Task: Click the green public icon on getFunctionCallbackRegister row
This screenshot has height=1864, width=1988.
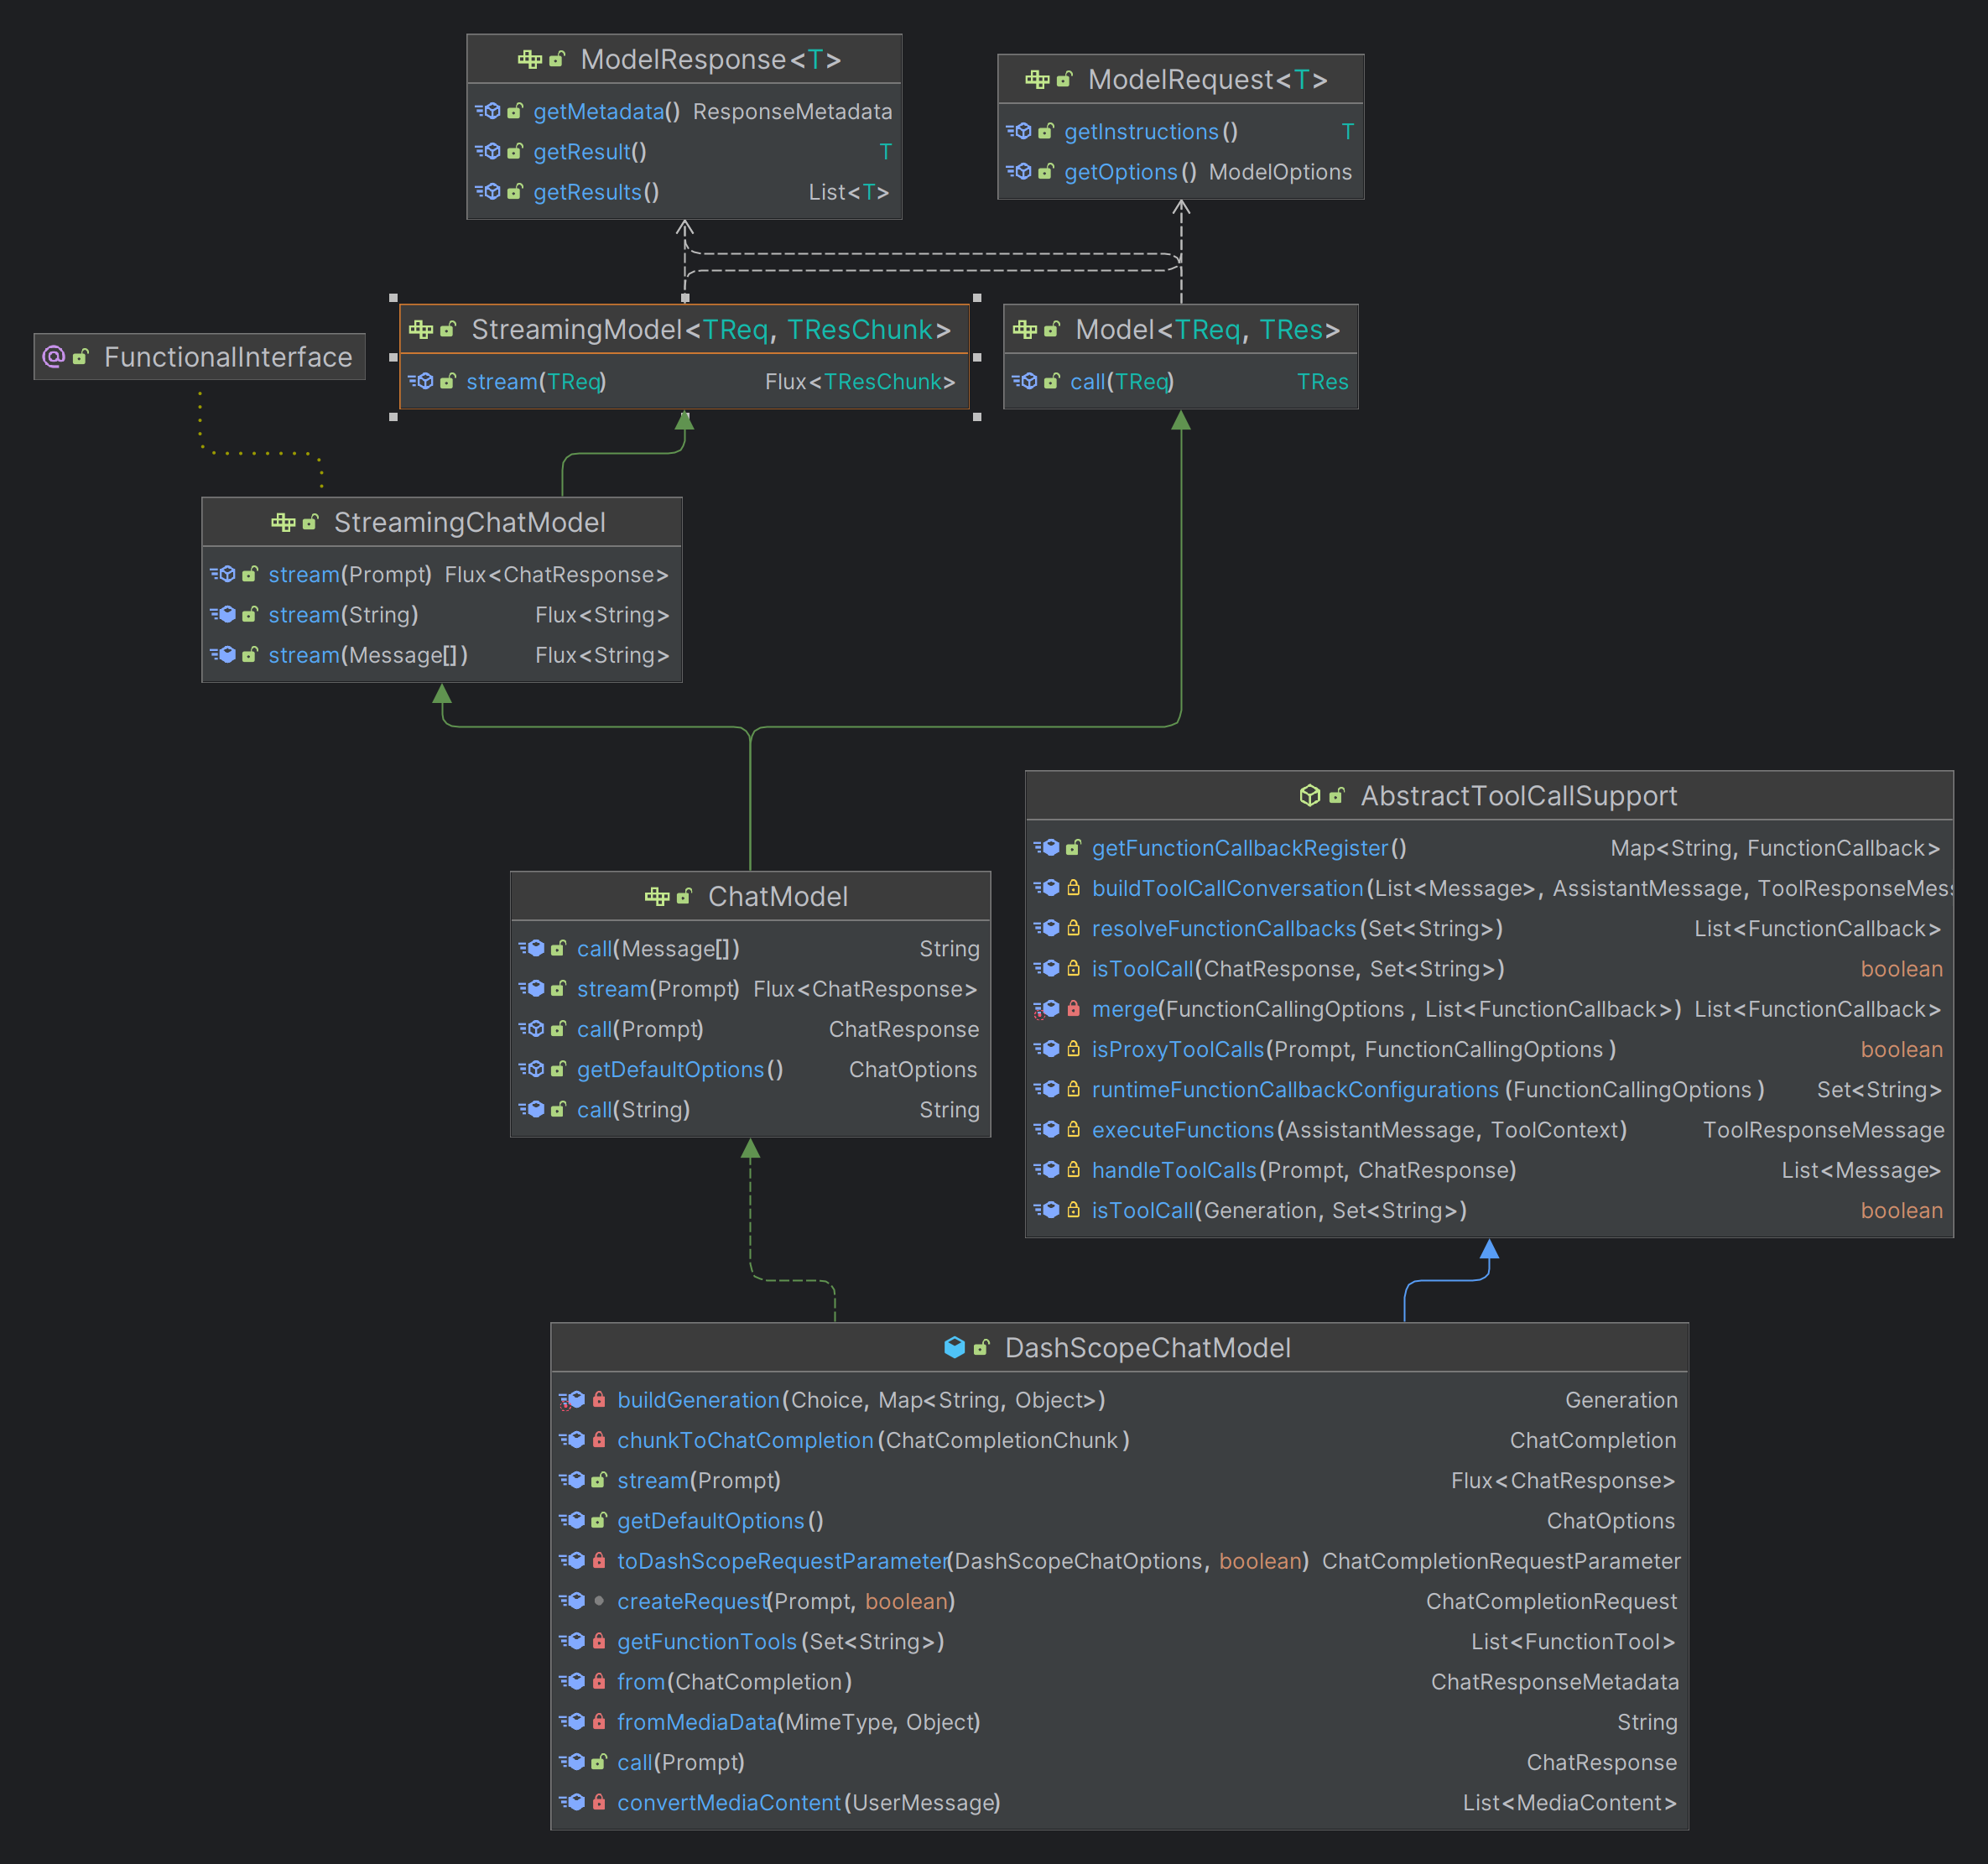Action: click(1073, 848)
